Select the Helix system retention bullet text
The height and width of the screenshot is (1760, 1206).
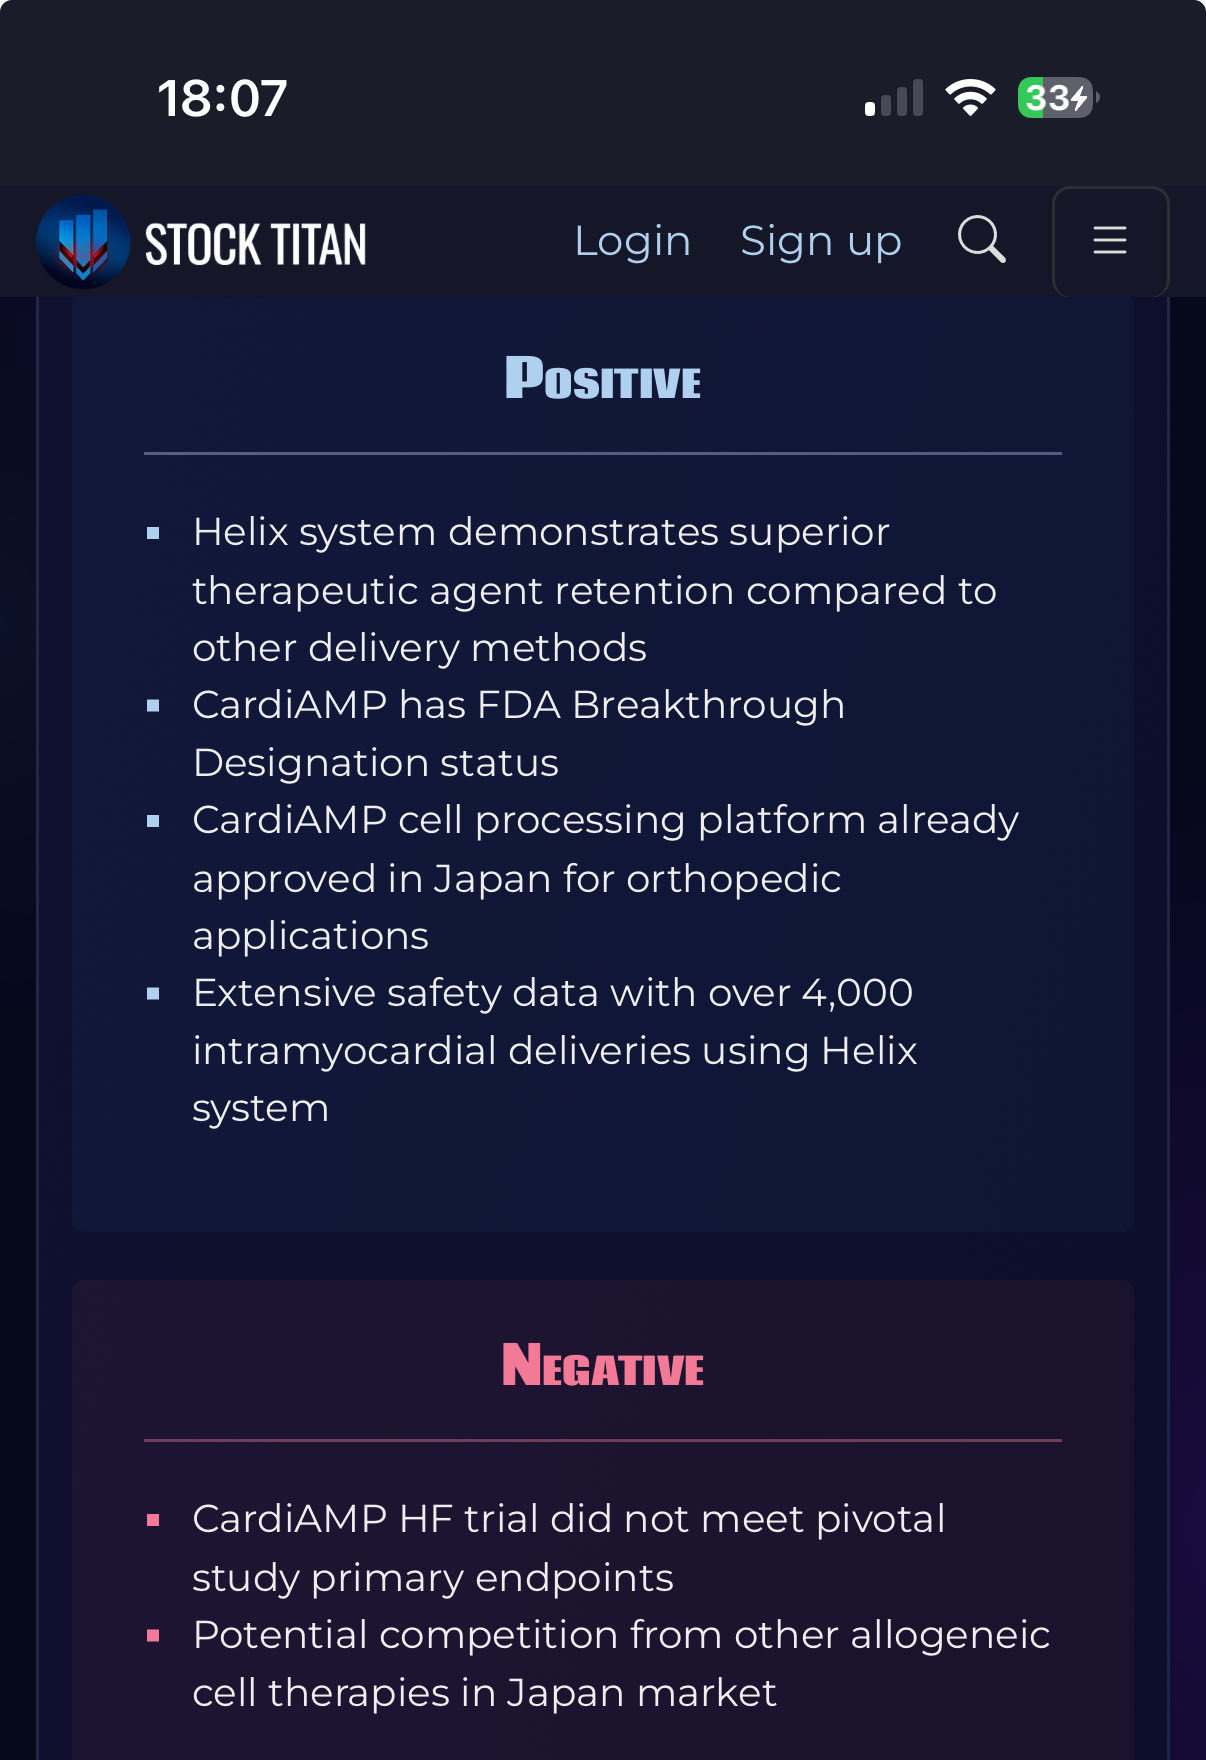pyautogui.click(x=595, y=590)
